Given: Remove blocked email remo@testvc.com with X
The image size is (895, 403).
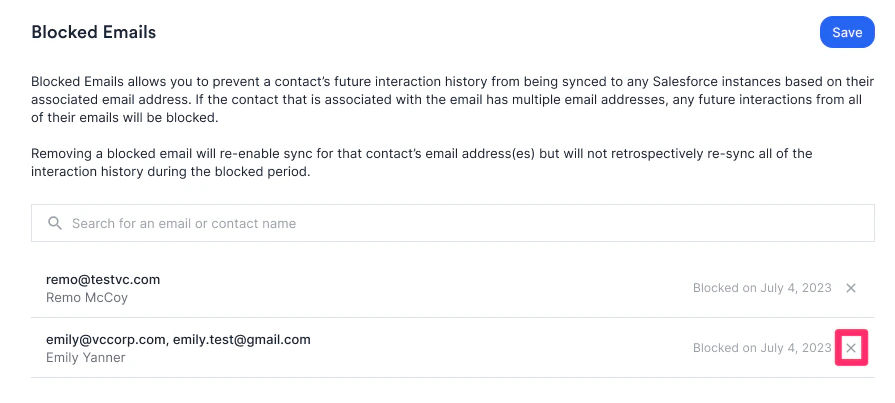Looking at the screenshot, I should pos(850,288).
